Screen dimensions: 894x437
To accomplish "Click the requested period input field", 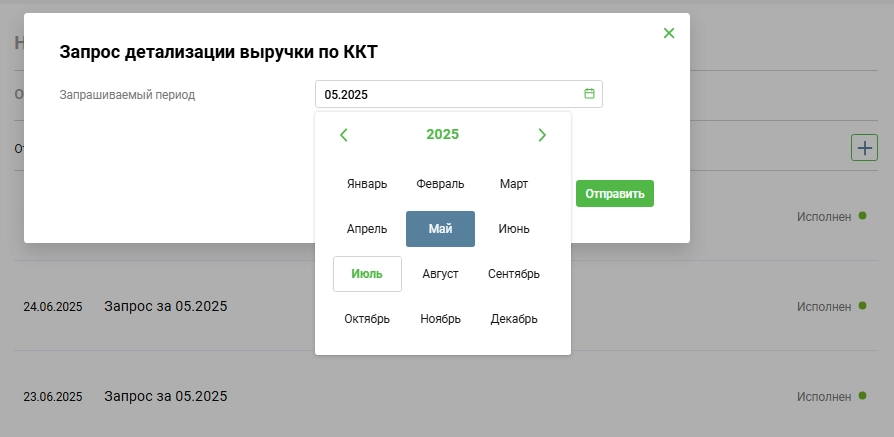I will [x=450, y=94].
